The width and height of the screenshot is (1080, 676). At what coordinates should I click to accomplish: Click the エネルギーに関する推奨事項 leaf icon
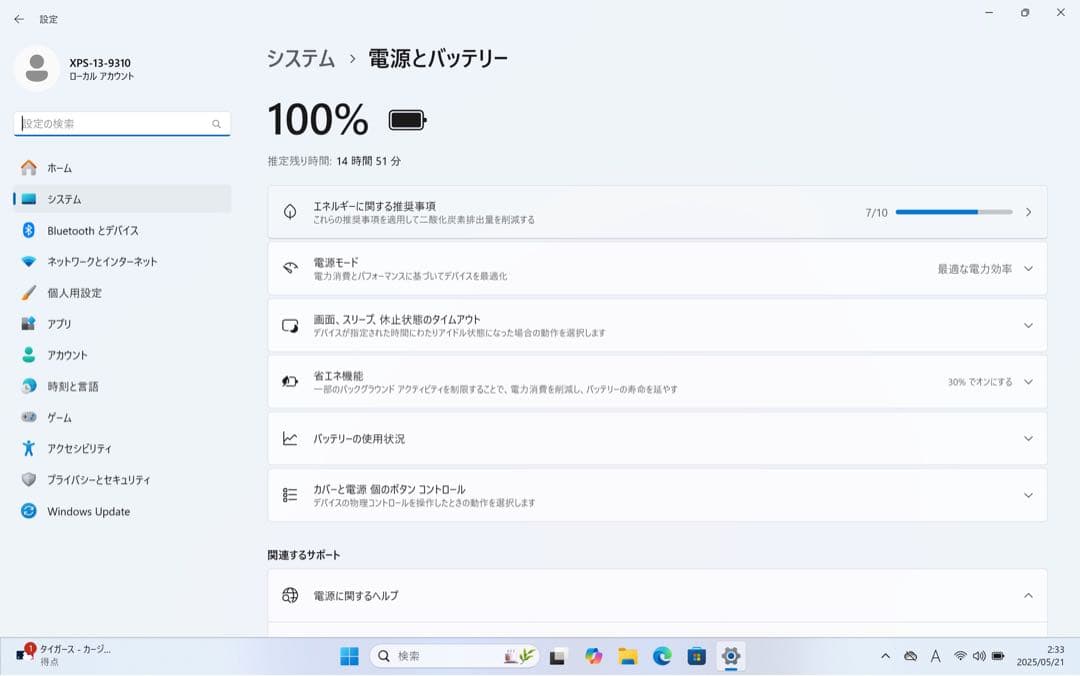pos(291,211)
